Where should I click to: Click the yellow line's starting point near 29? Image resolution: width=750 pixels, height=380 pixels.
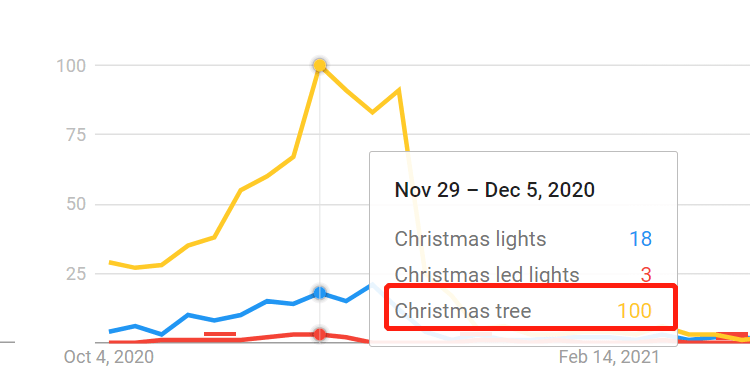111,262
